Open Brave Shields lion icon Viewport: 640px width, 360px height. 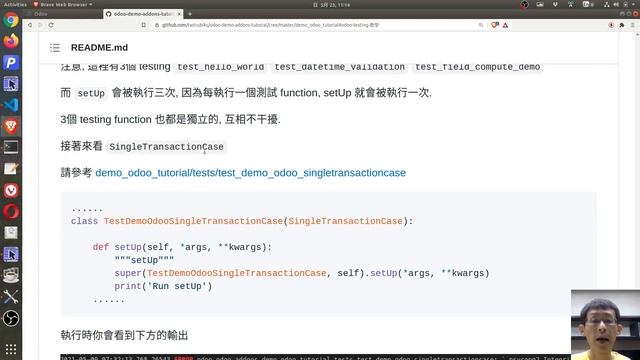point(494,25)
